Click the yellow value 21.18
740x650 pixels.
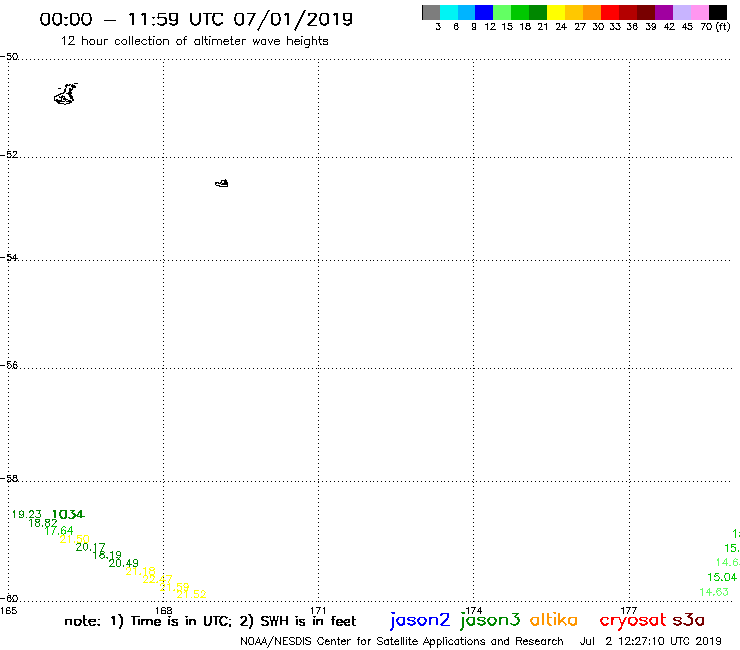(141, 571)
